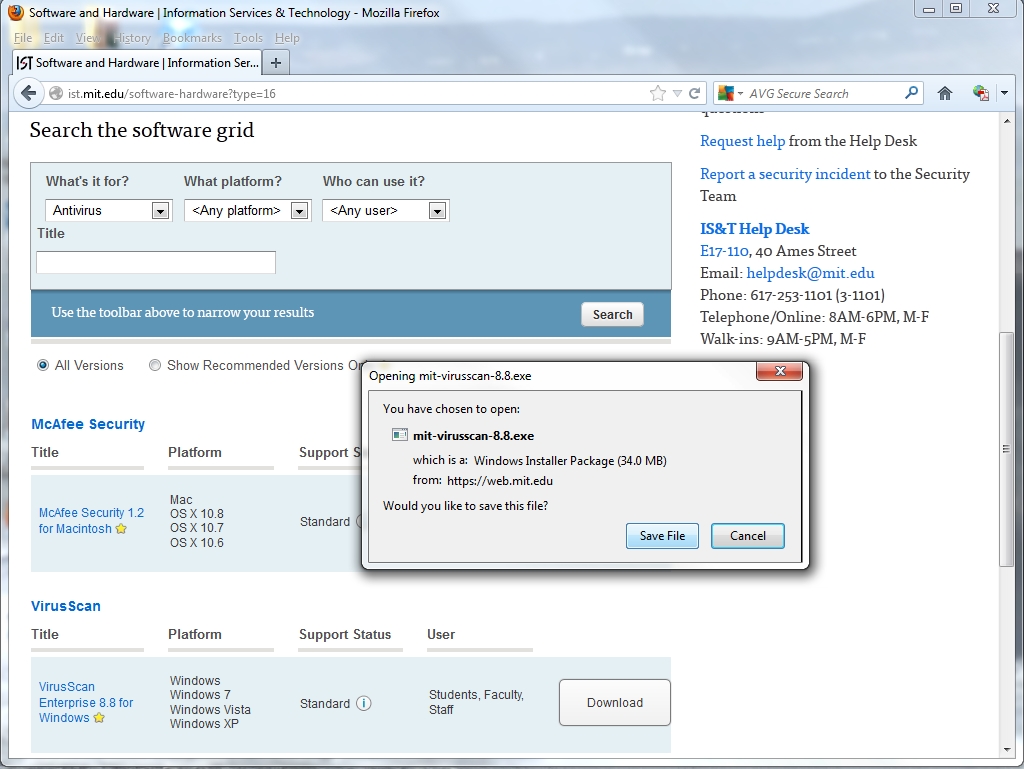
Task: Click the URL history dropdown arrow in address bar
Action: click(677, 93)
